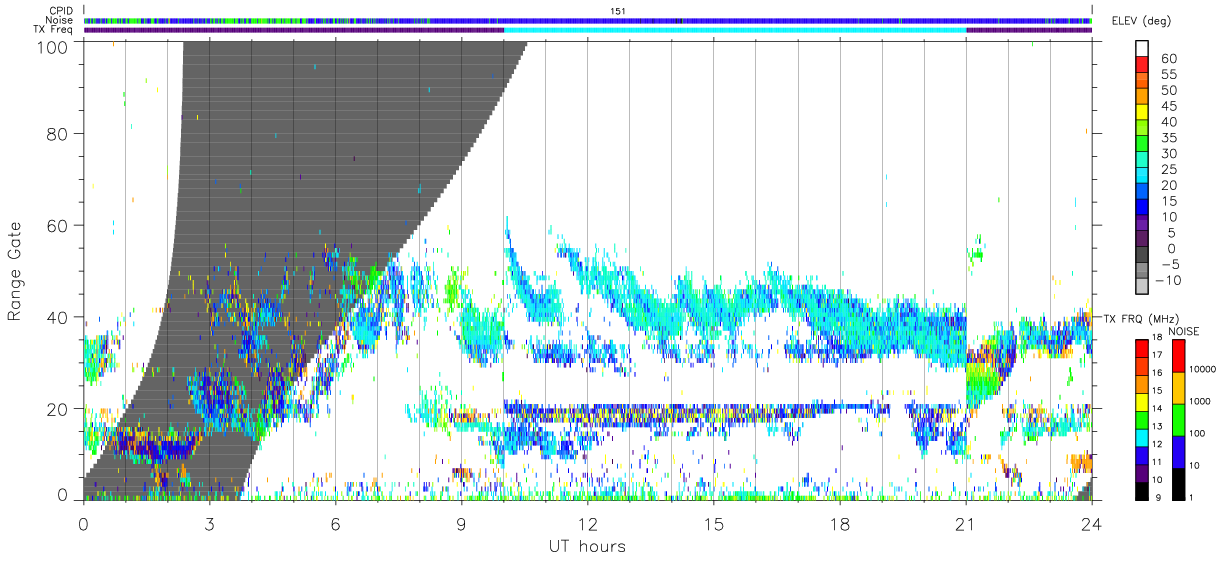The width and height of the screenshot is (1228, 567).
Task: Click the "NOISE" colorbar title
Action: 1186,331
